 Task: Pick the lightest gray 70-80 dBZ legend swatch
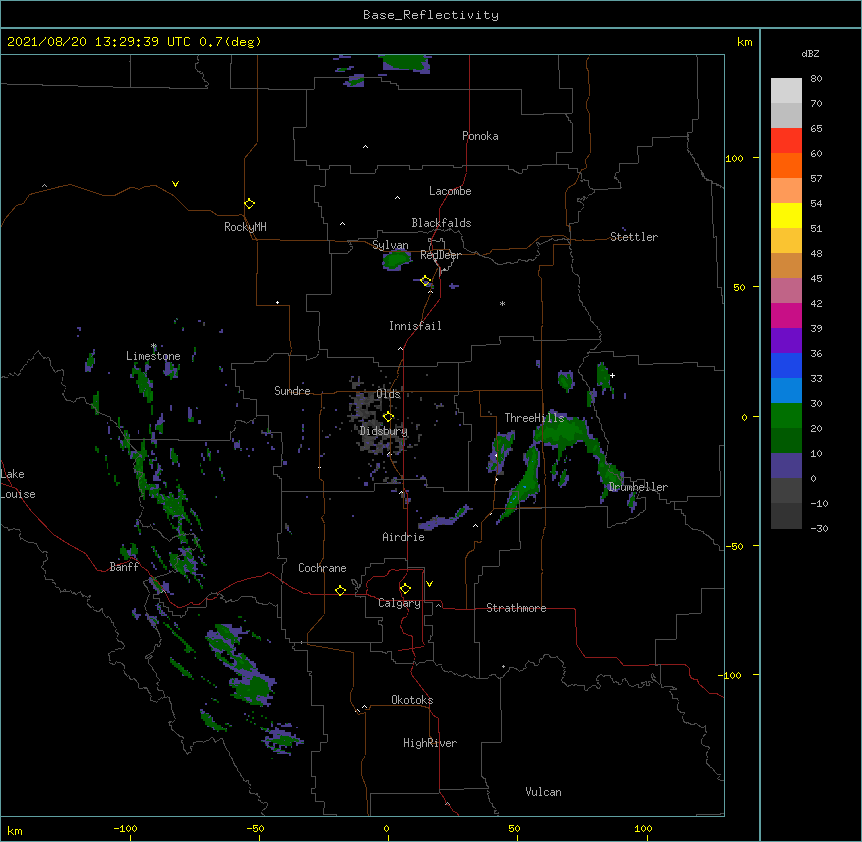786,91
